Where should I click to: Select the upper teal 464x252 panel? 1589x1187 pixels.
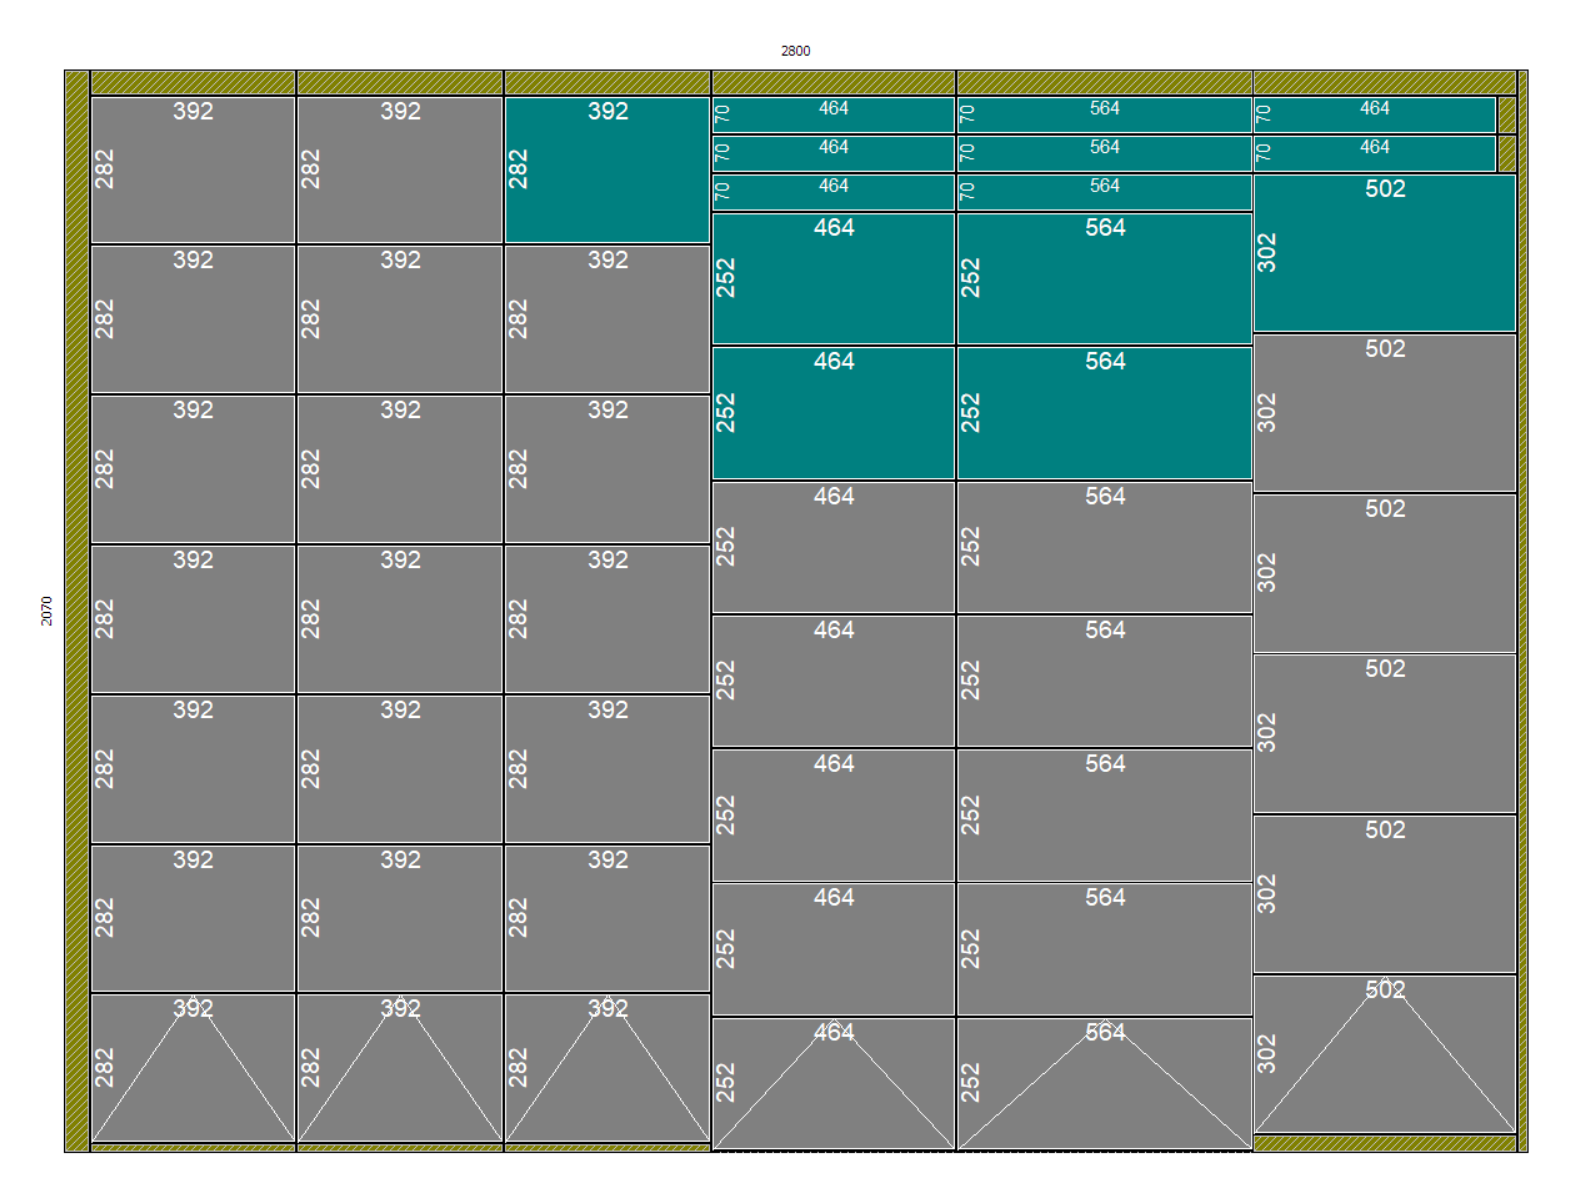[833, 279]
